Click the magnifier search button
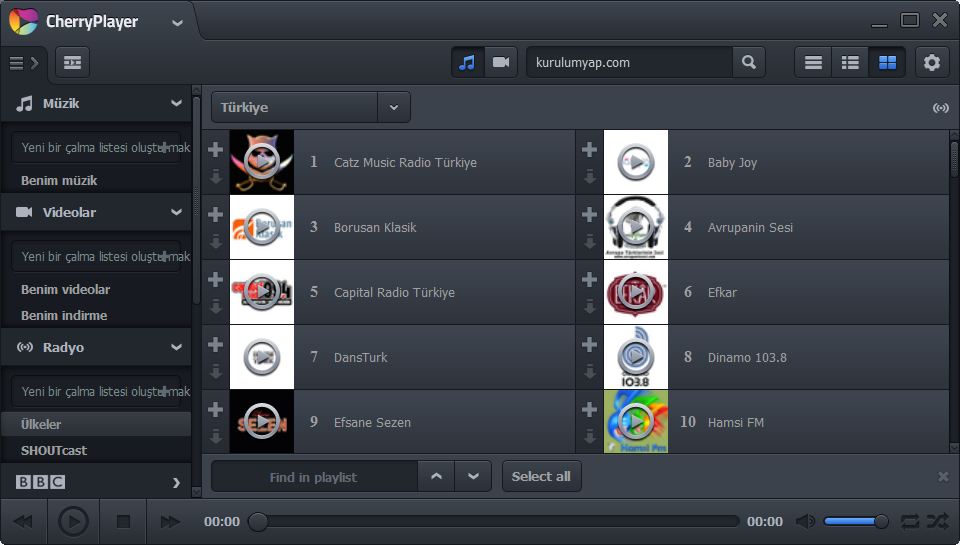Image resolution: width=960 pixels, height=545 pixels. pyautogui.click(x=748, y=62)
